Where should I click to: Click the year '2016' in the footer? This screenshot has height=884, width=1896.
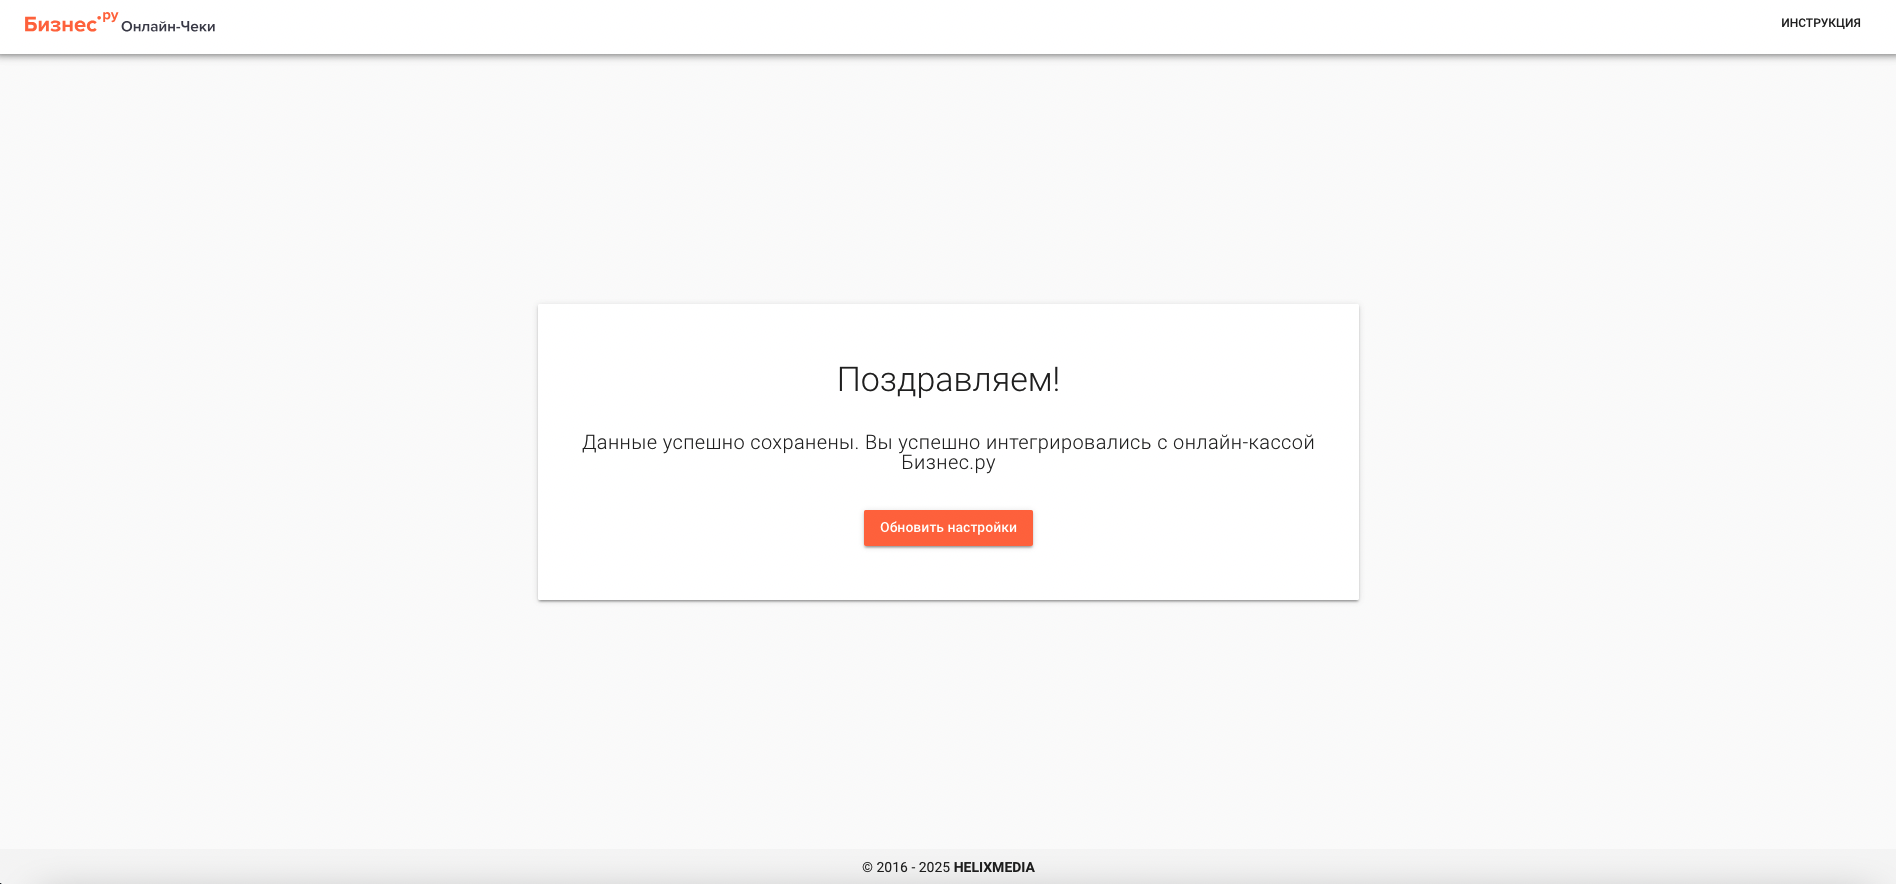892,867
